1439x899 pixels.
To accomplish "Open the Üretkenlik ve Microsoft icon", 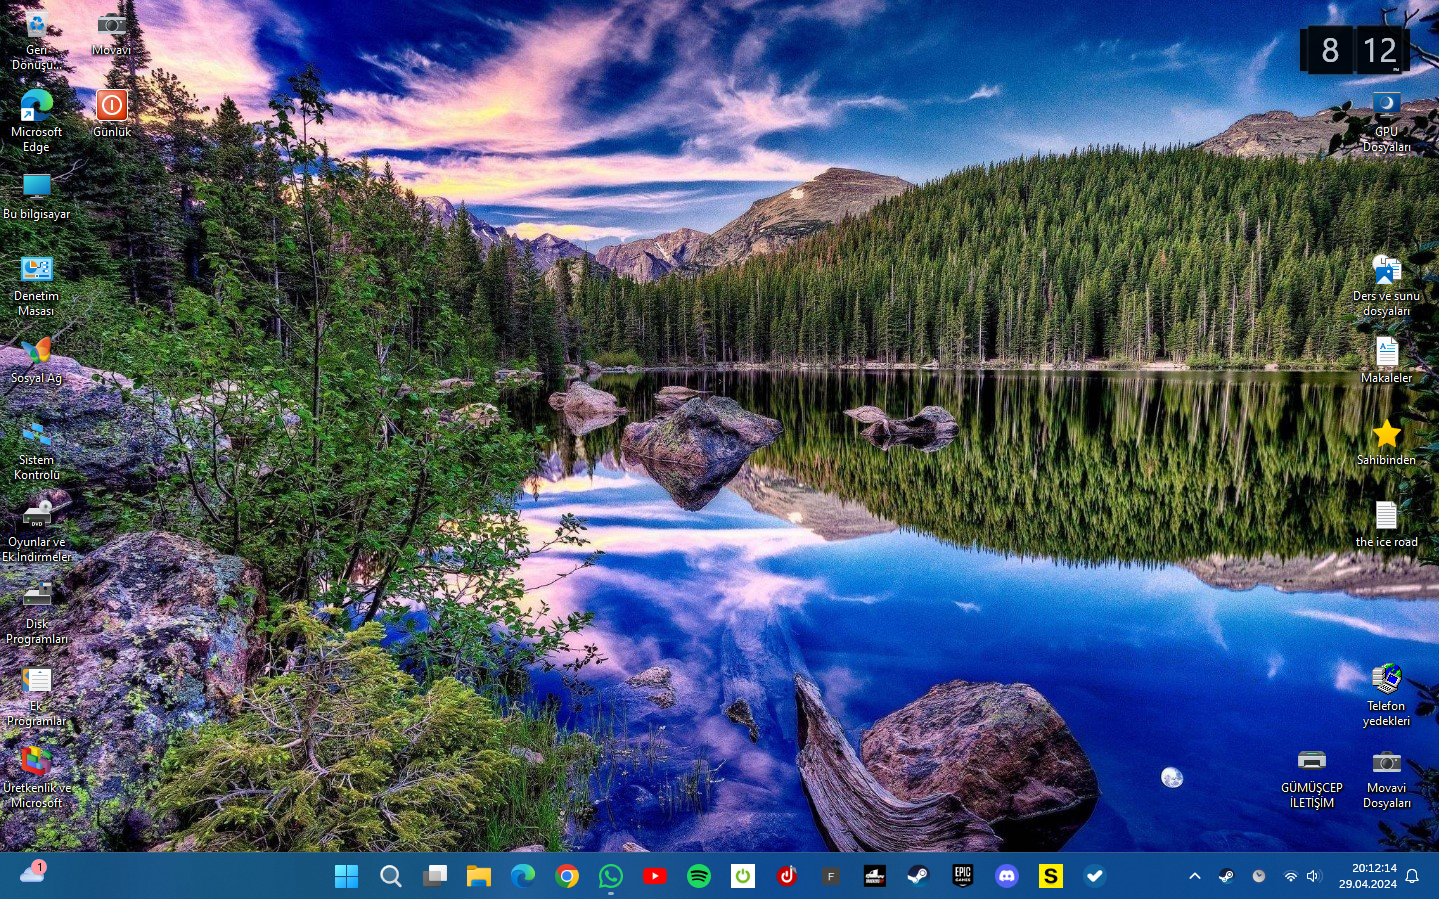I will coord(36,778).
